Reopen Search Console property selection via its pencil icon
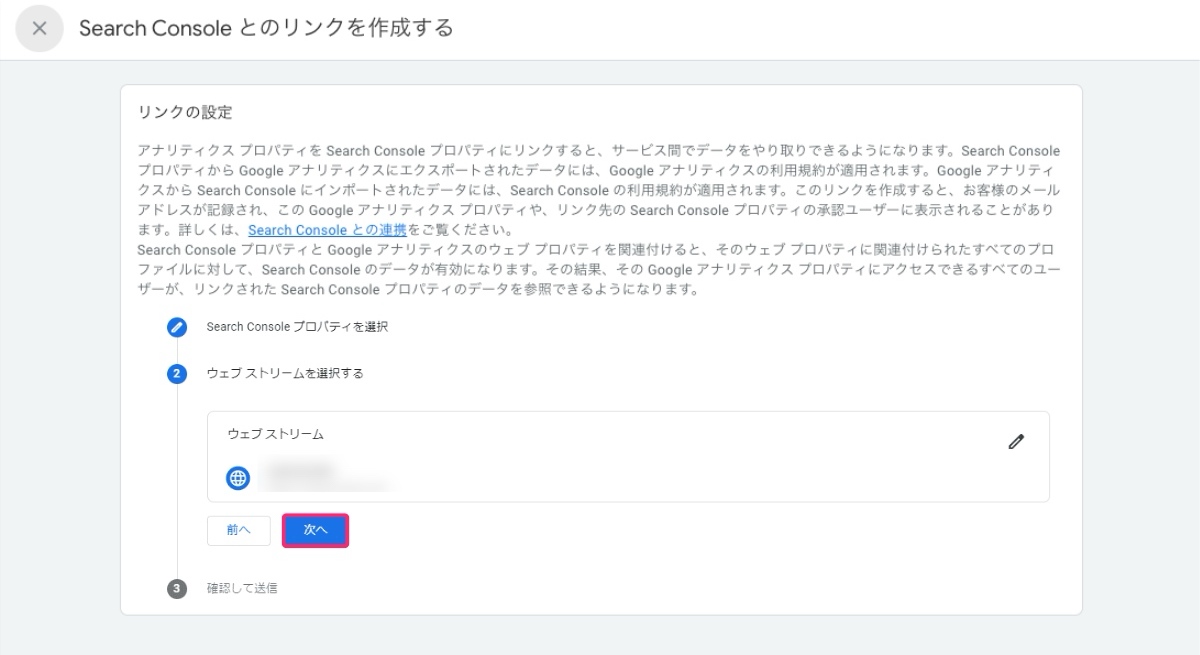This screenshot has width=1200, height=655. click(177, 326)
